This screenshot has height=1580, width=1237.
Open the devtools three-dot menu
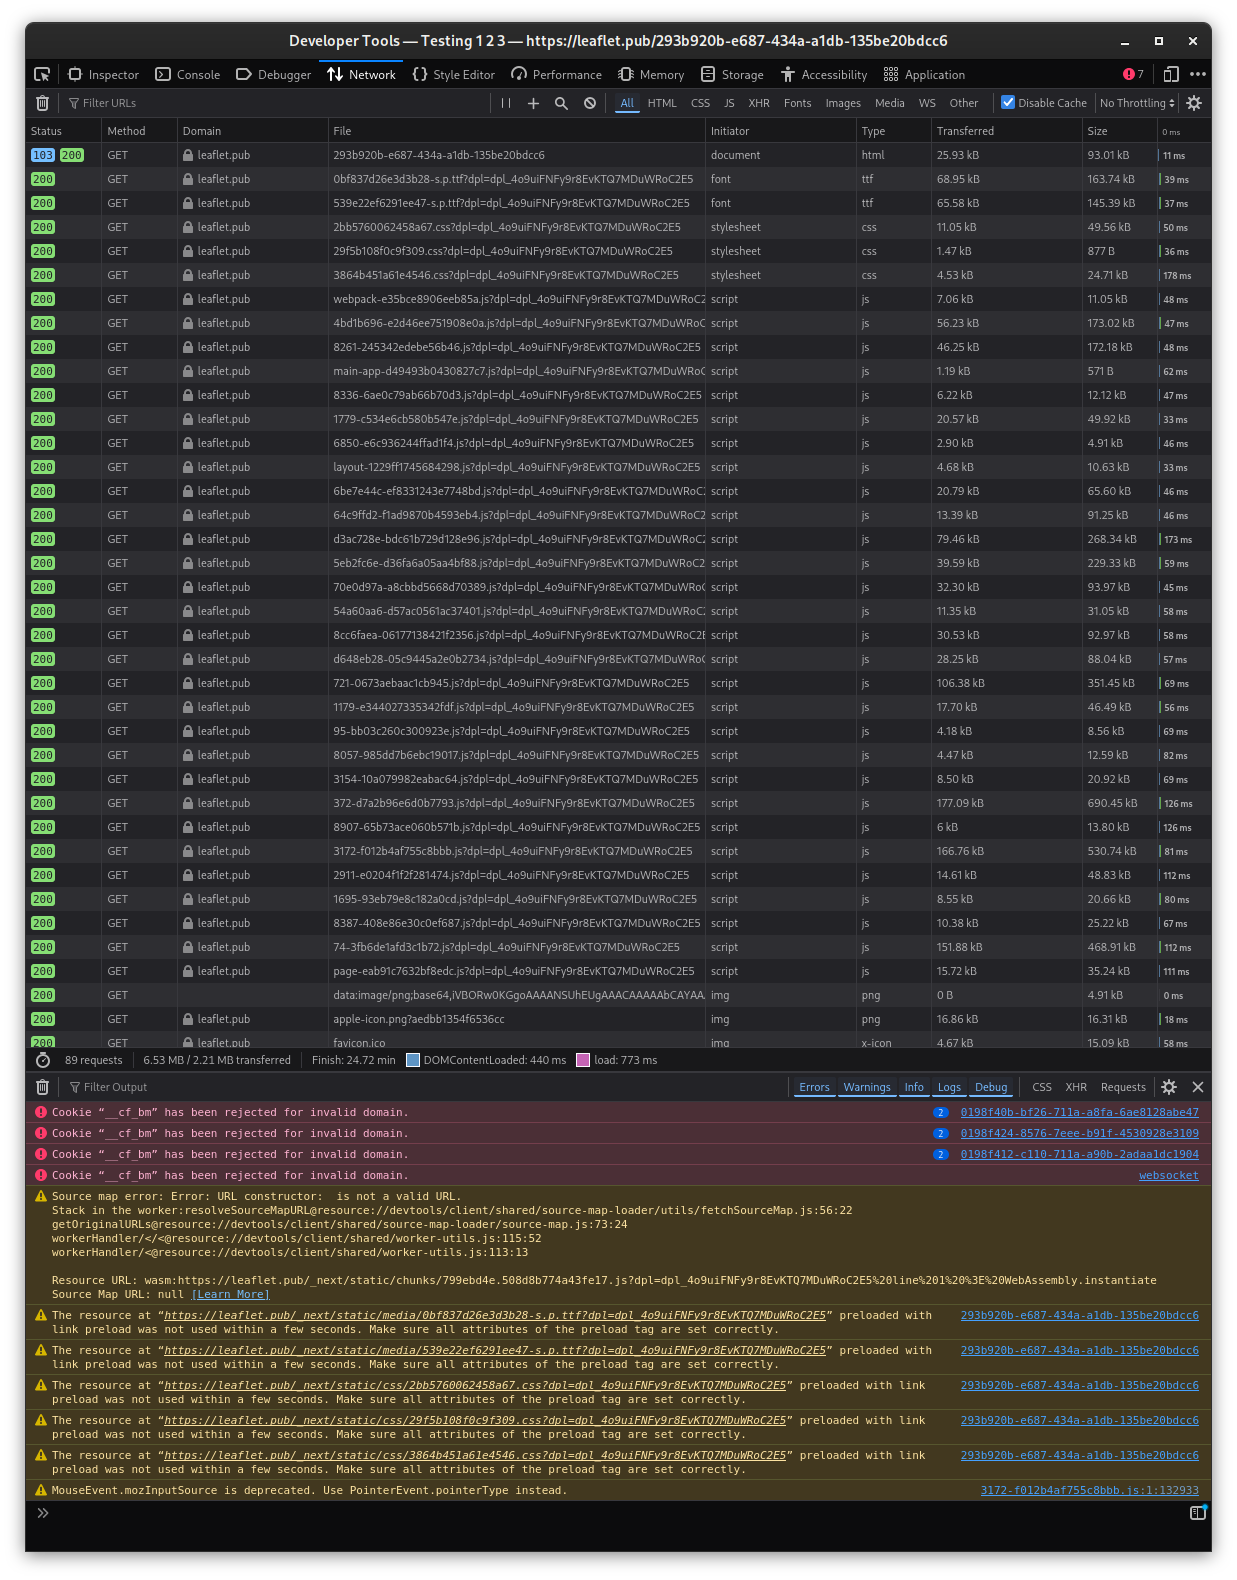coord(1198,75)
